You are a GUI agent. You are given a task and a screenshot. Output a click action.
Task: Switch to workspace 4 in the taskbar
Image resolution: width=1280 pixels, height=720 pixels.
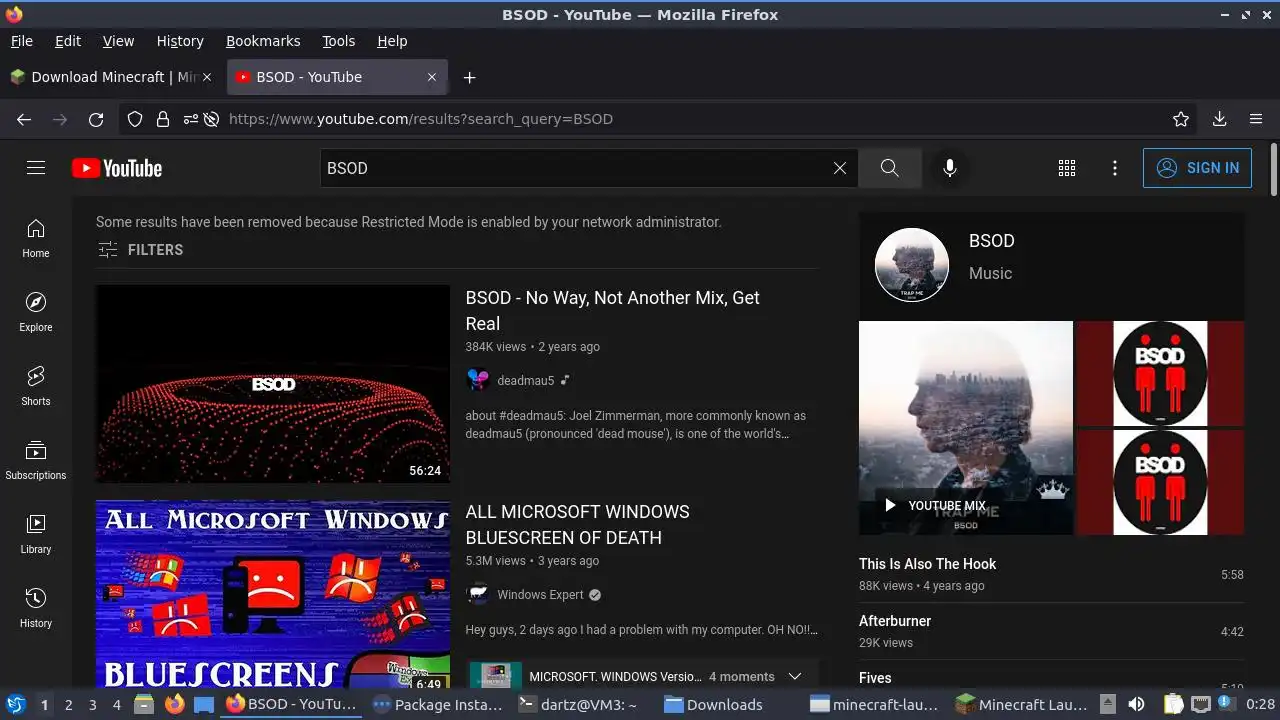click(117, 705)
